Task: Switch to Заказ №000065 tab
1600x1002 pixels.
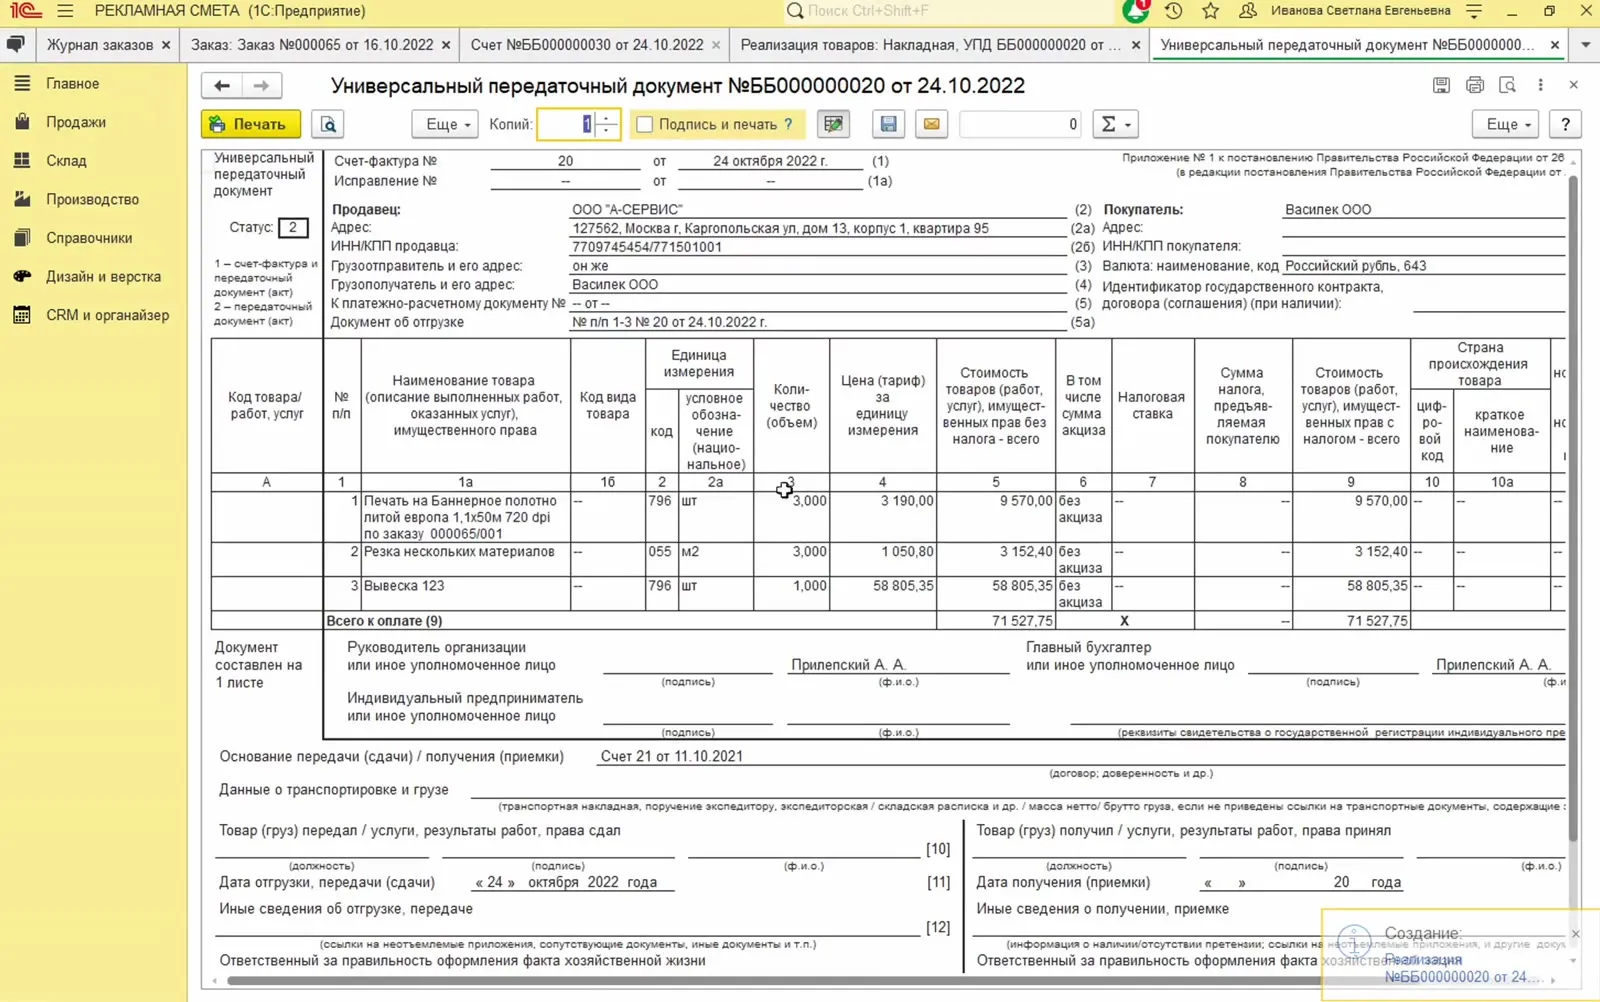Action: 312,45
